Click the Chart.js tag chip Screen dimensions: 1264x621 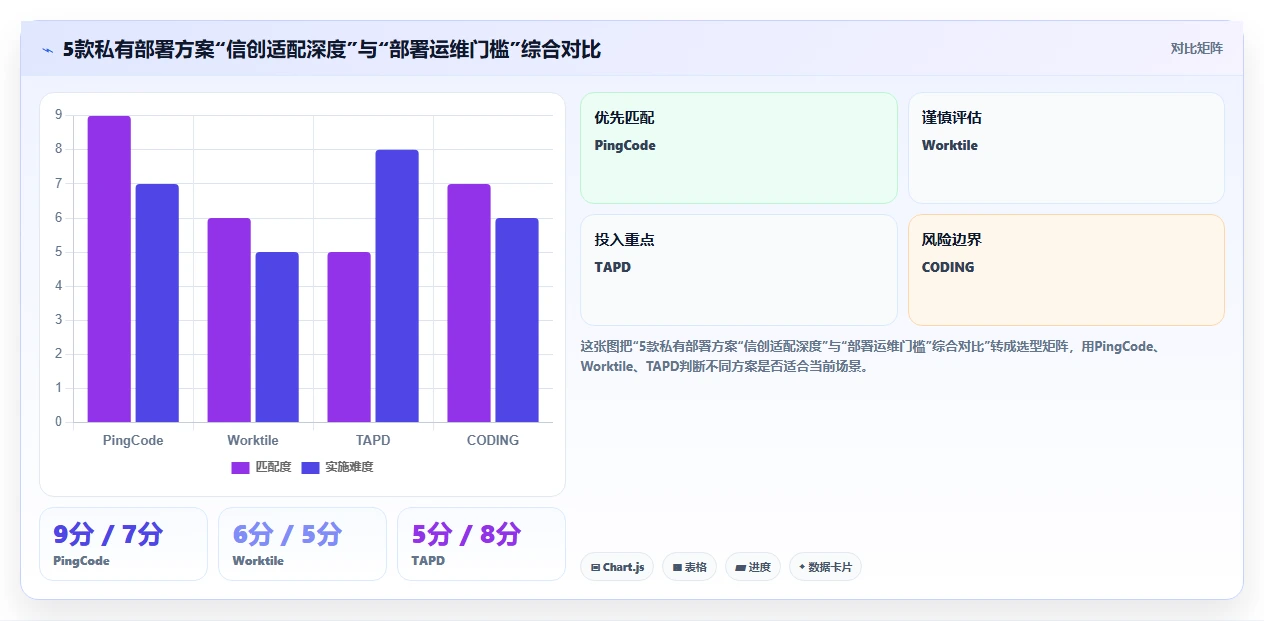617,567
